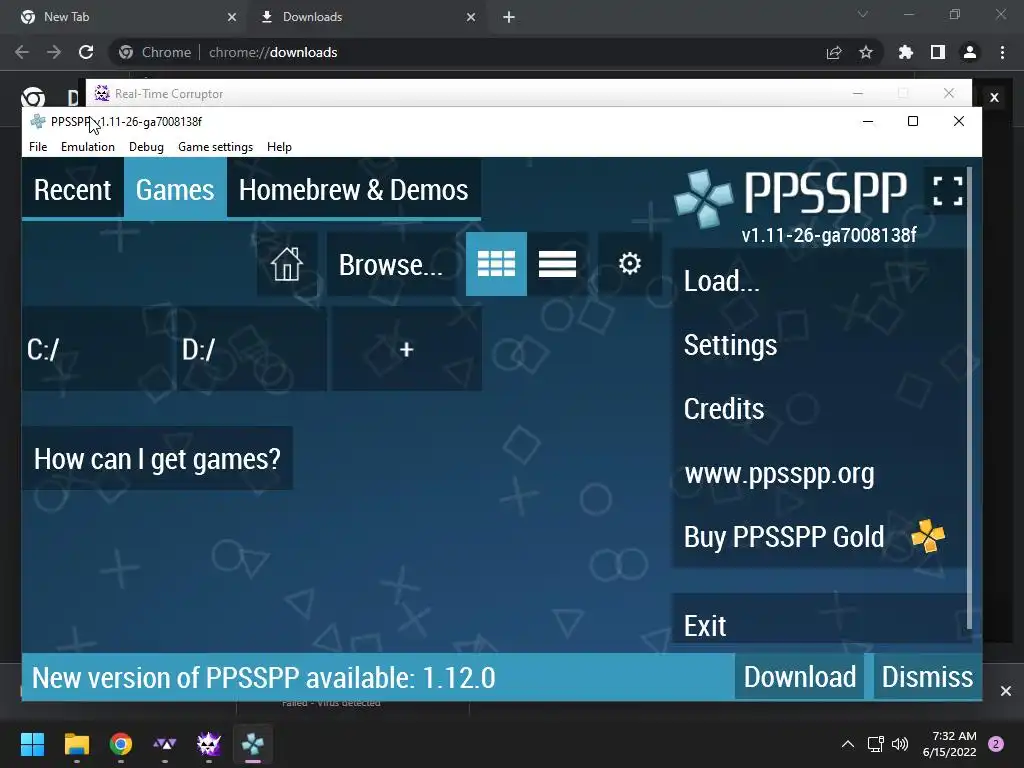Open Chrome from the taskbar
This screenshot has width=1024, height=768.
[121, 744]
